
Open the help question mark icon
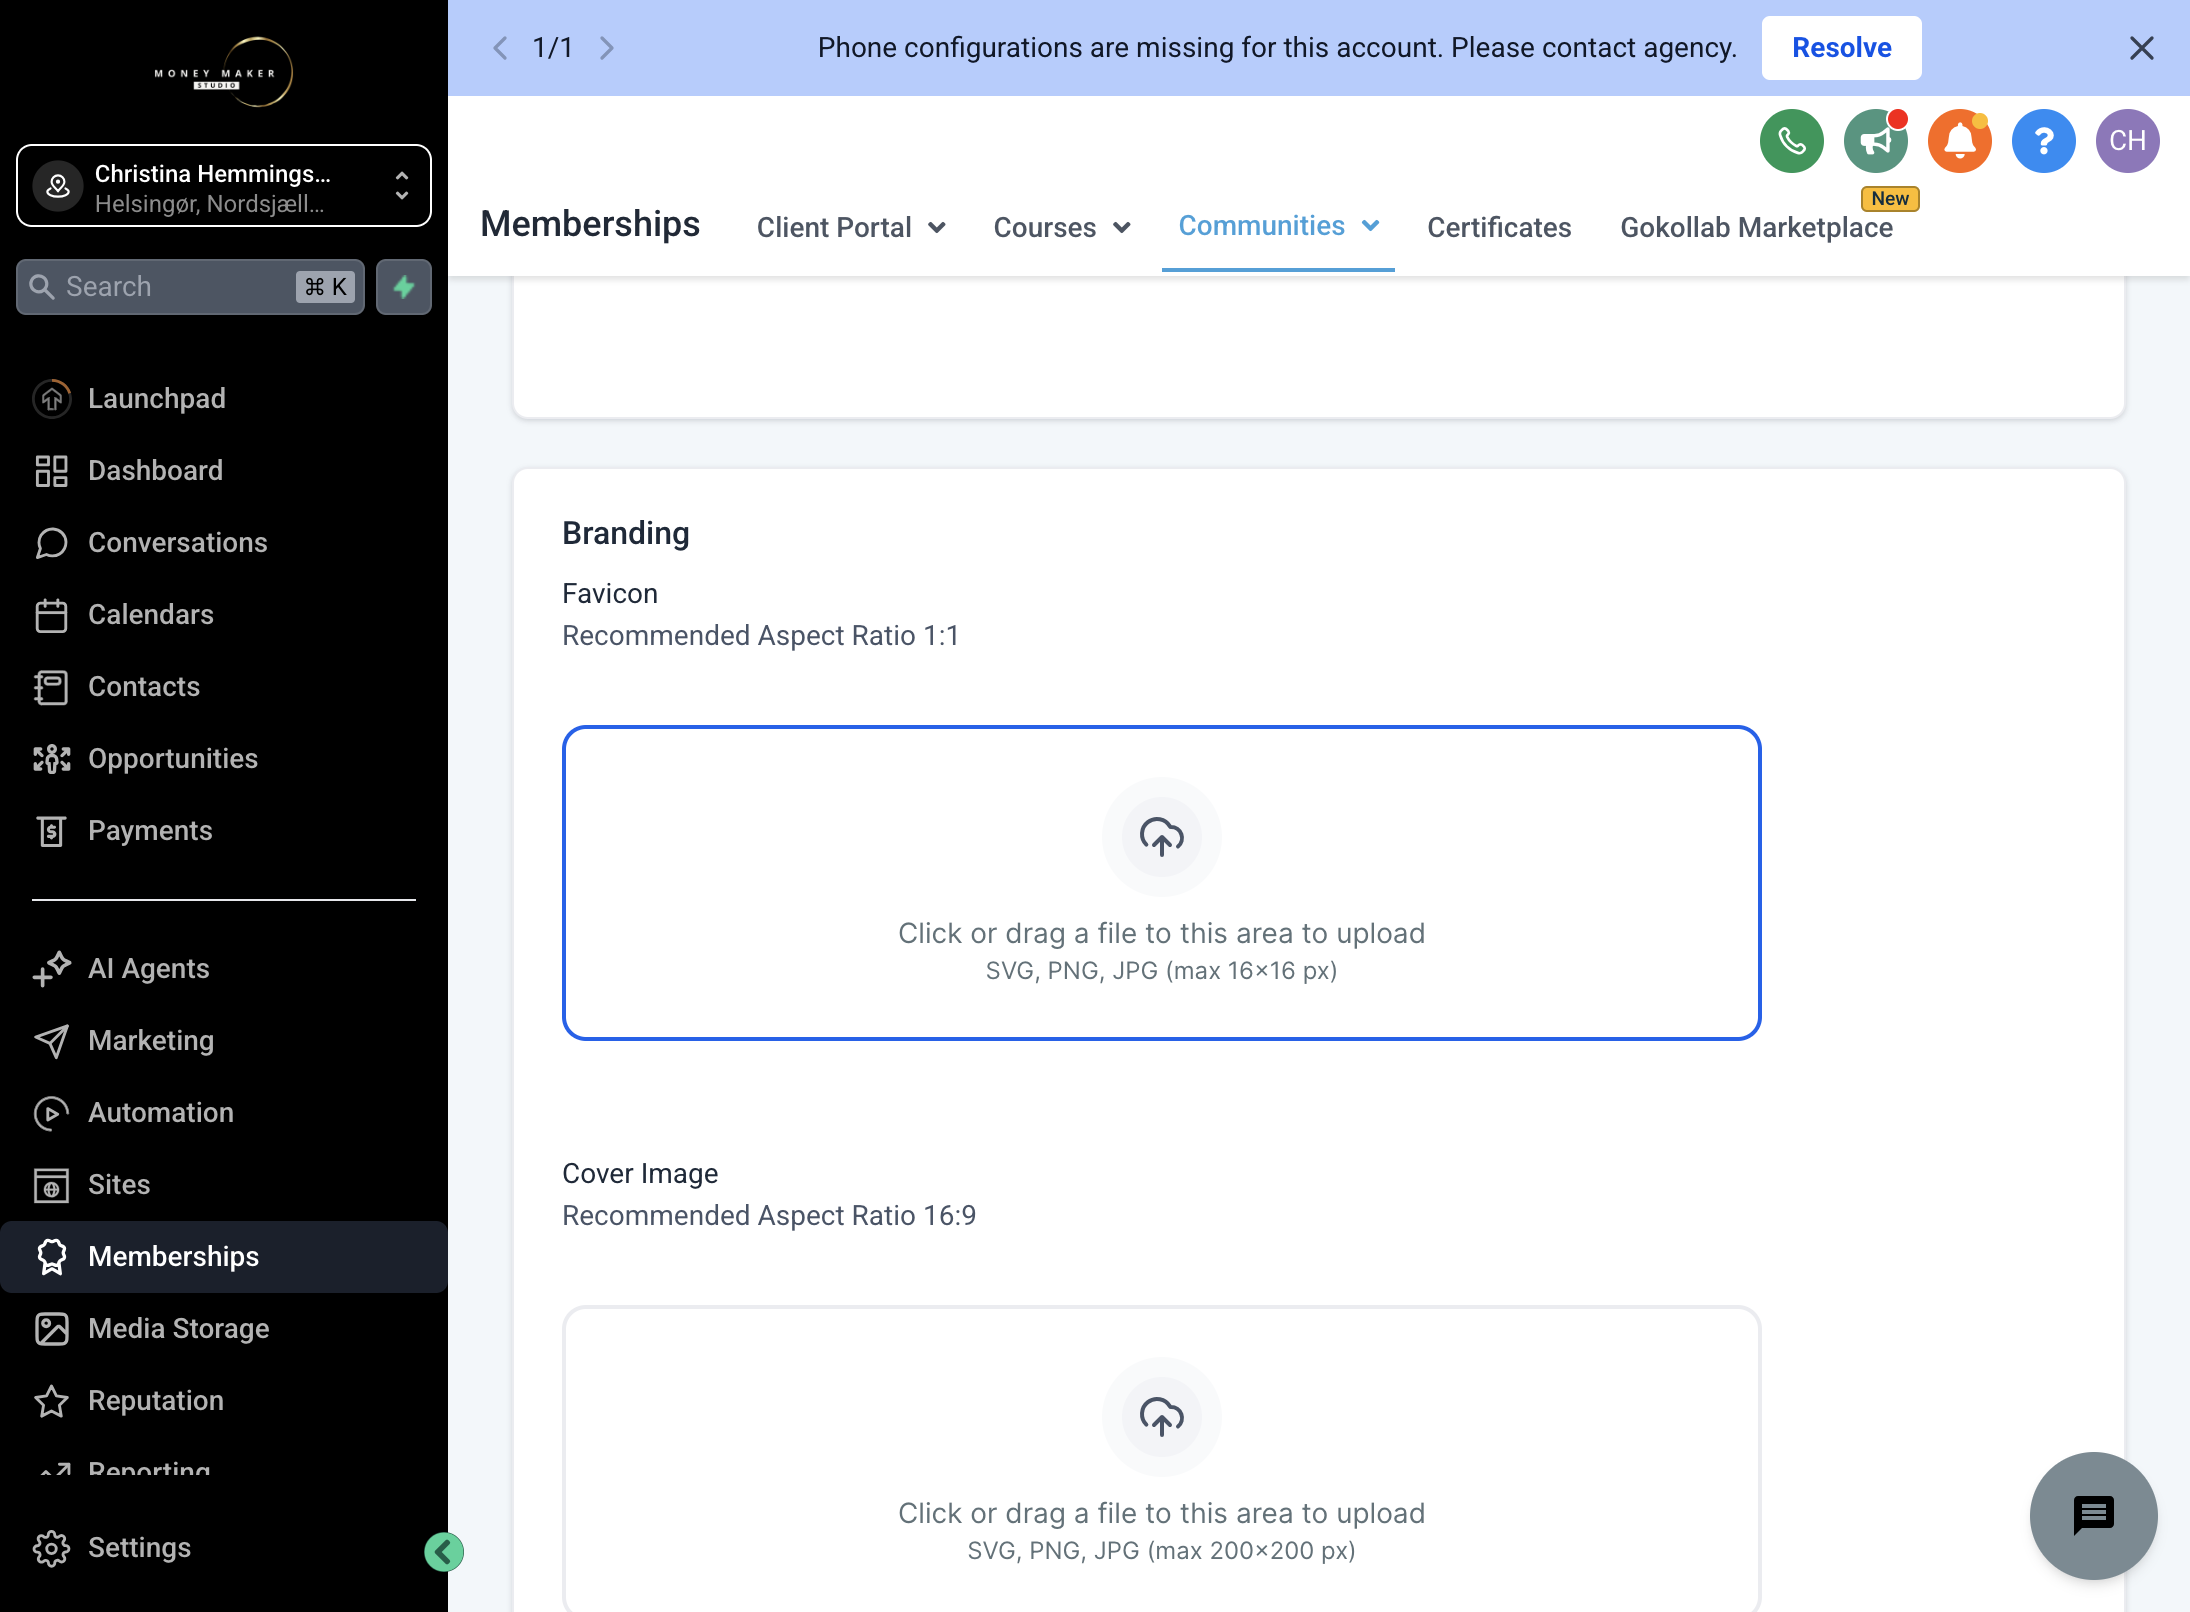[2043, 141]
